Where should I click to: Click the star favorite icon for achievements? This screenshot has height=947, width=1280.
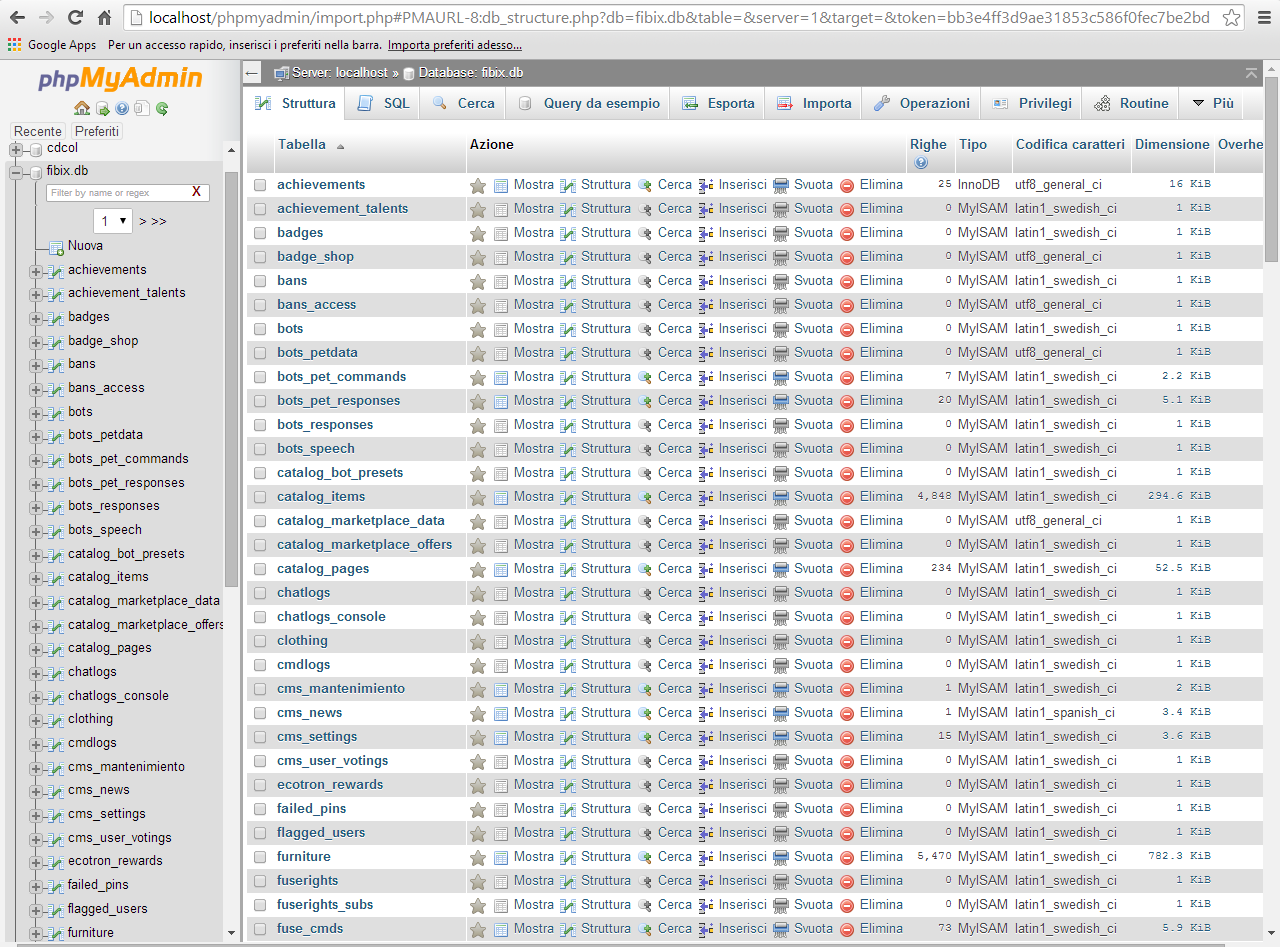[478, 185]
